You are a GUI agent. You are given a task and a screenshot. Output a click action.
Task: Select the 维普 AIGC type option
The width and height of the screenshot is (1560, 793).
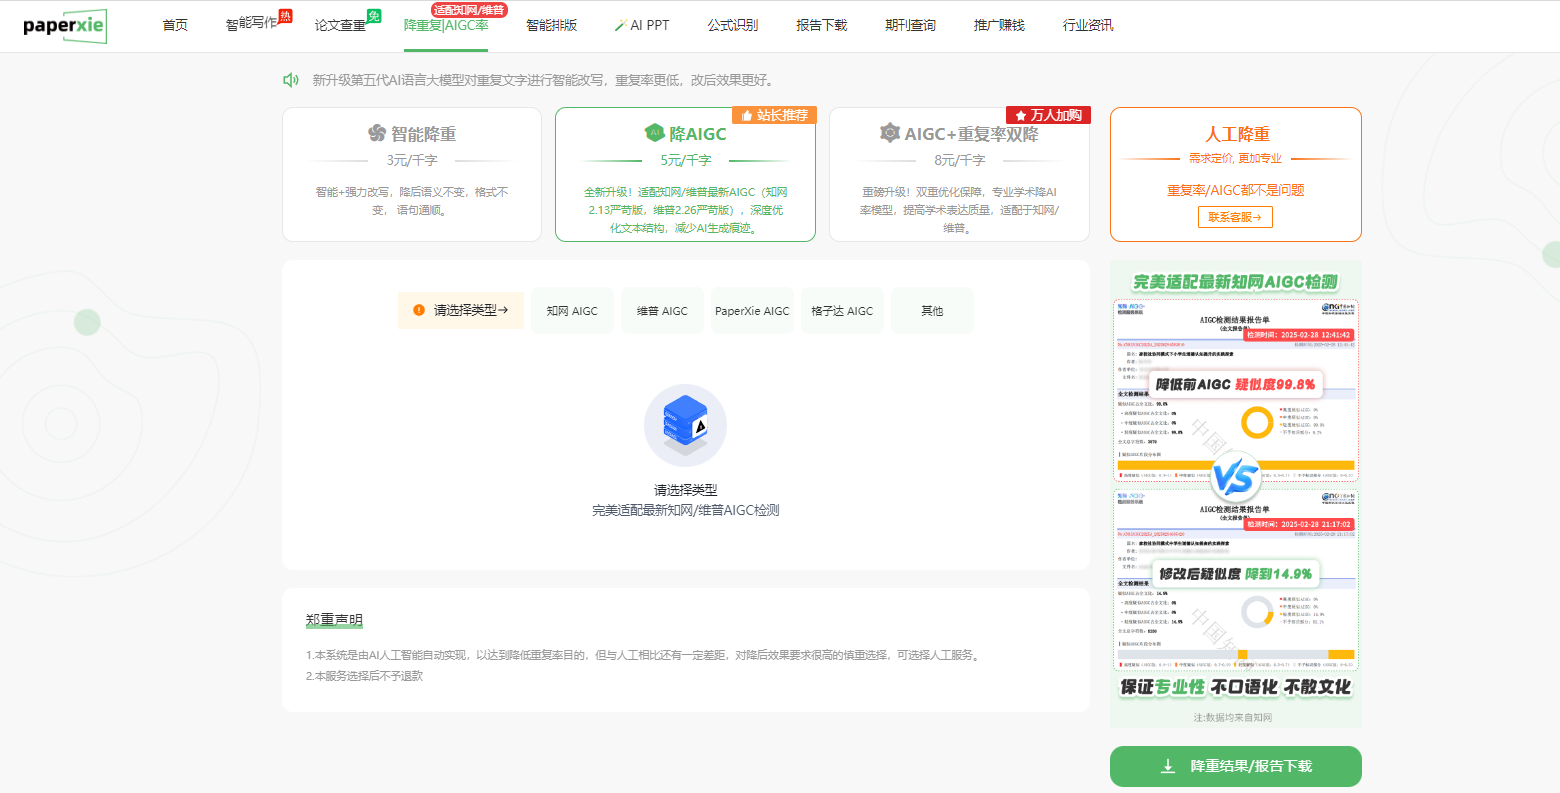pos(662,311)
